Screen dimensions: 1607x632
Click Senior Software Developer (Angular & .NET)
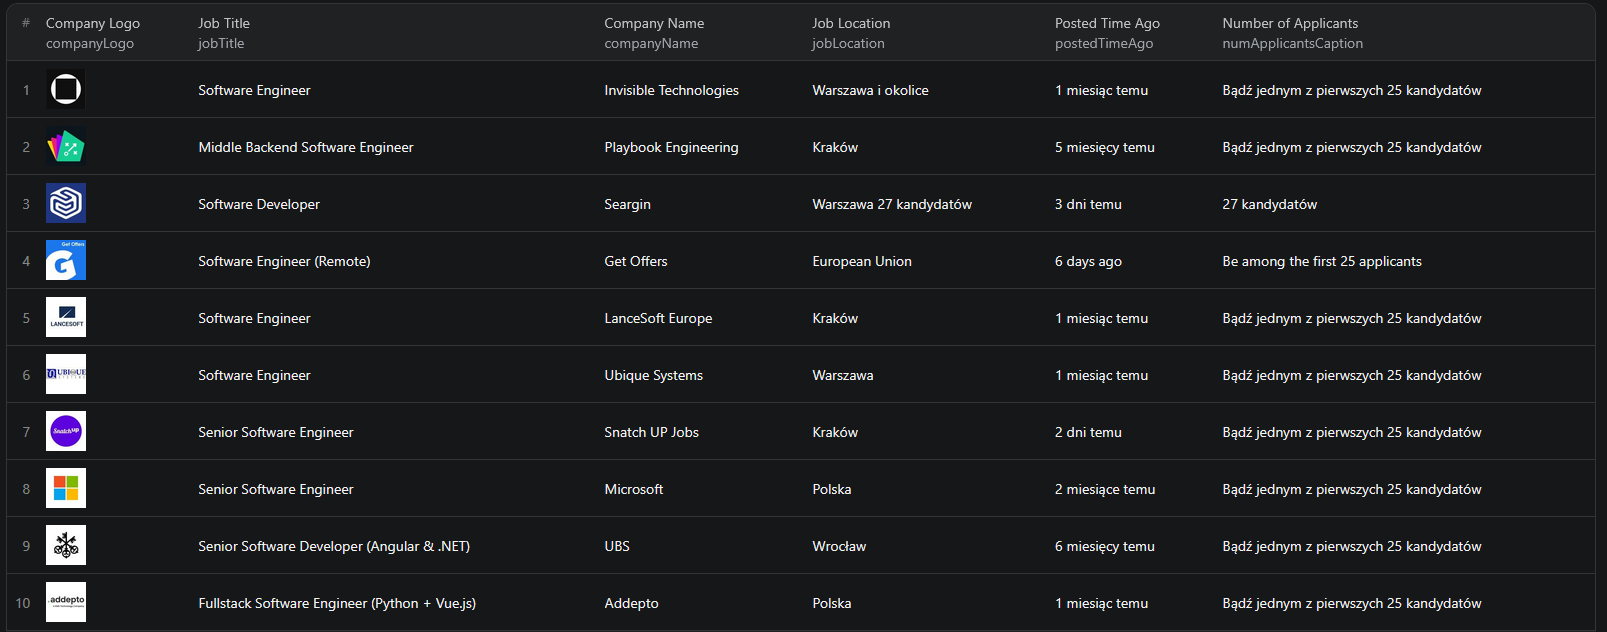334,546
